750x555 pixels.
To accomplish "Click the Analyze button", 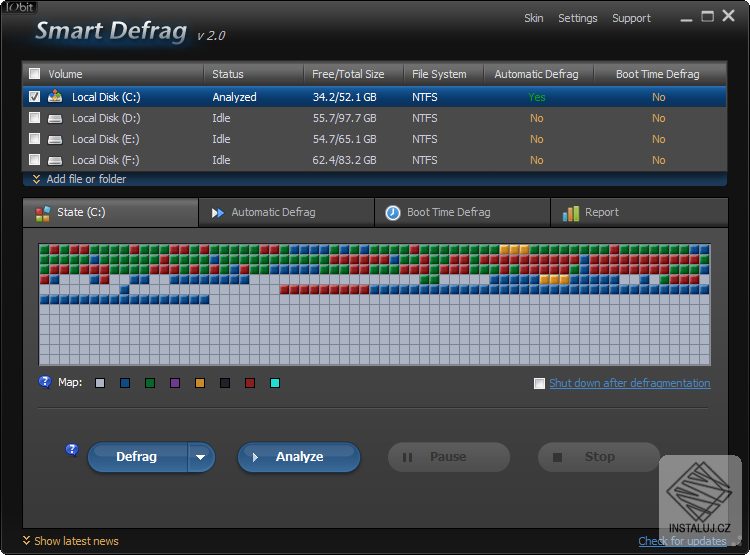I will (299, 457).
